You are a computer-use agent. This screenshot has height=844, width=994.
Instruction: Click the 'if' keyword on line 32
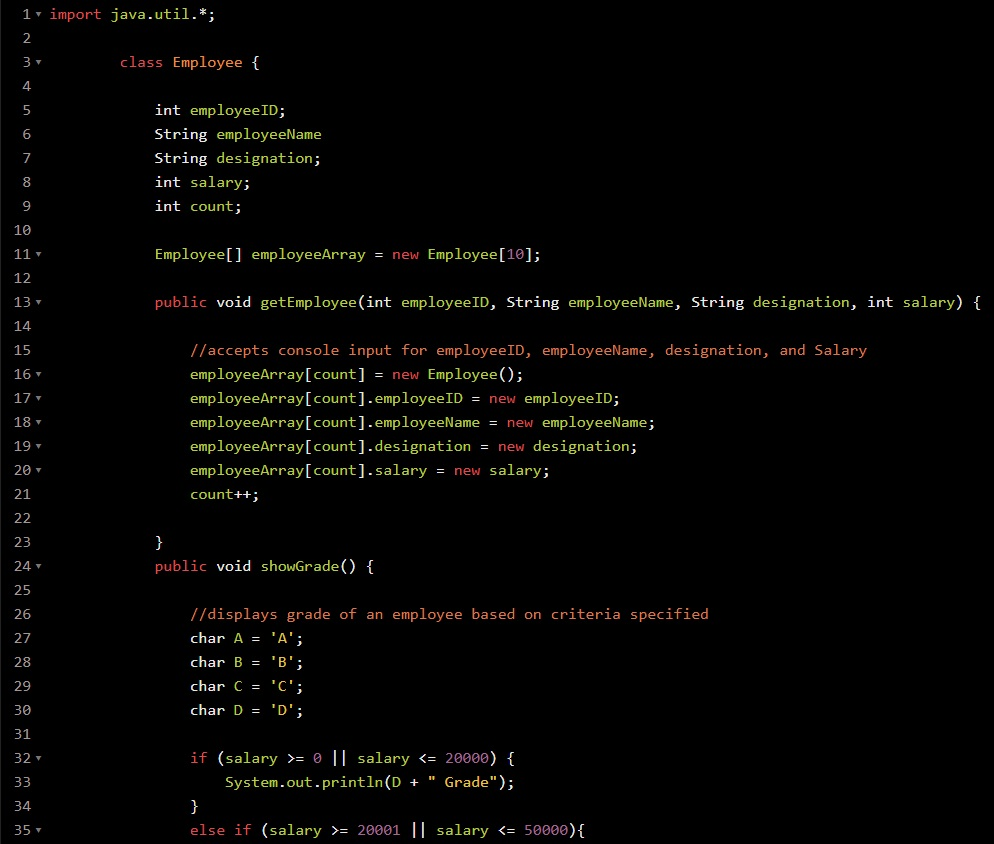click(198, 758)
